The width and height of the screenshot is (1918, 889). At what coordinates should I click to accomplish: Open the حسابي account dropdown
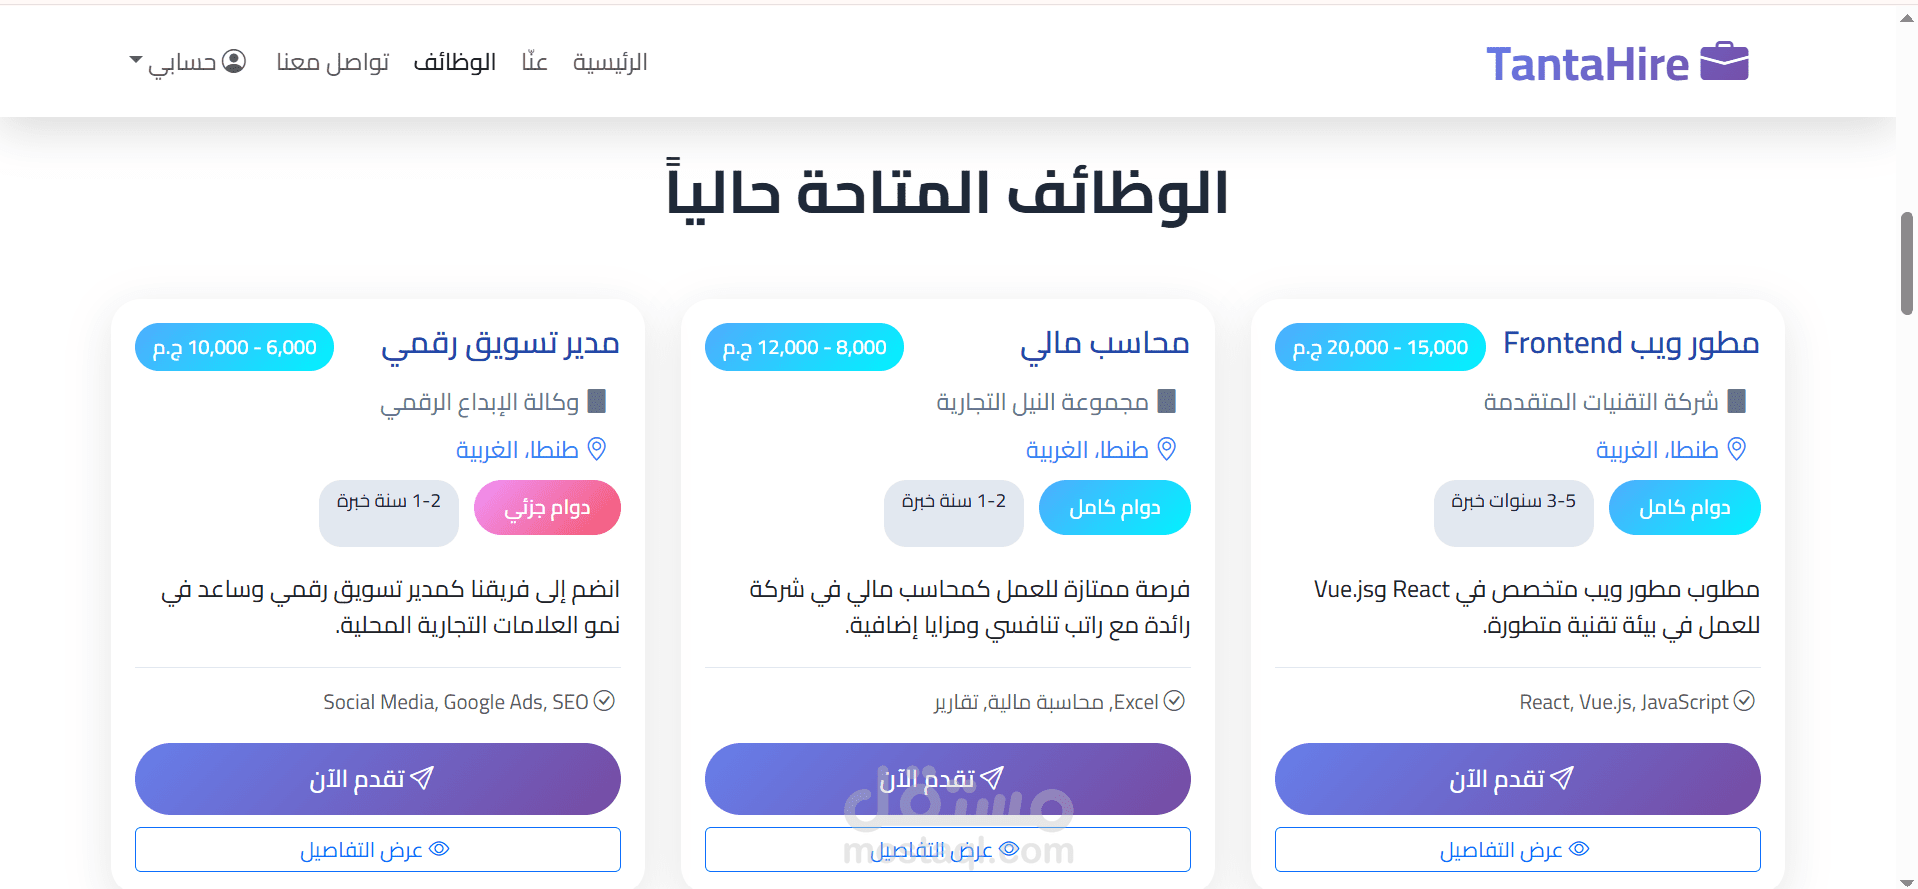click(x=188, y=62)
